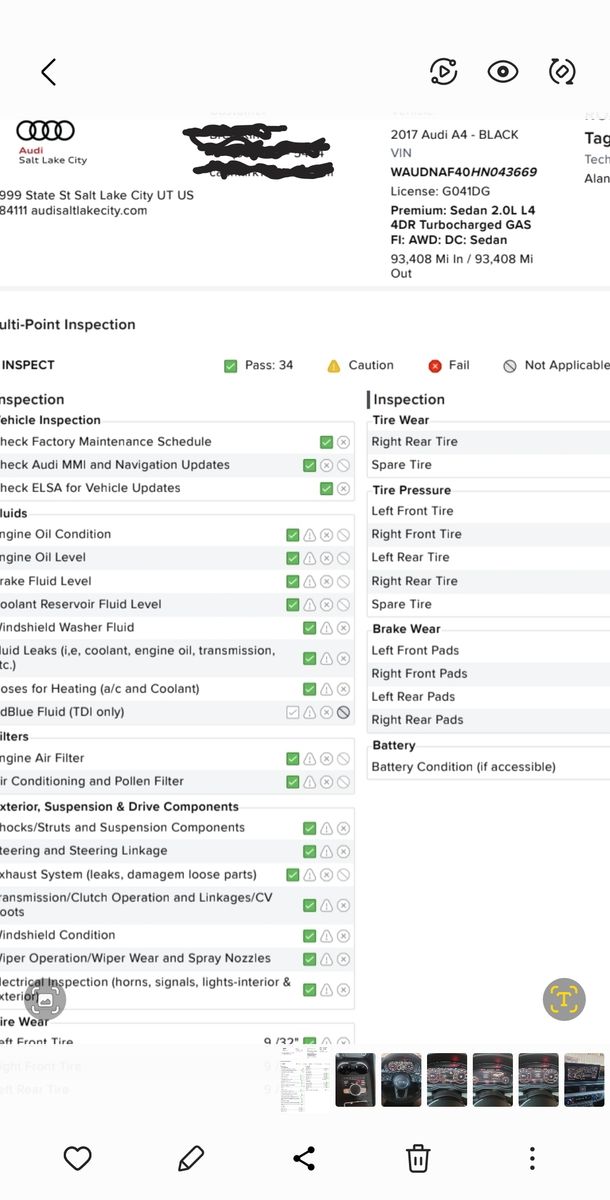610x1200 pixels.
Task: Open the remaster picture icon
Action: [x=443, y=71]
